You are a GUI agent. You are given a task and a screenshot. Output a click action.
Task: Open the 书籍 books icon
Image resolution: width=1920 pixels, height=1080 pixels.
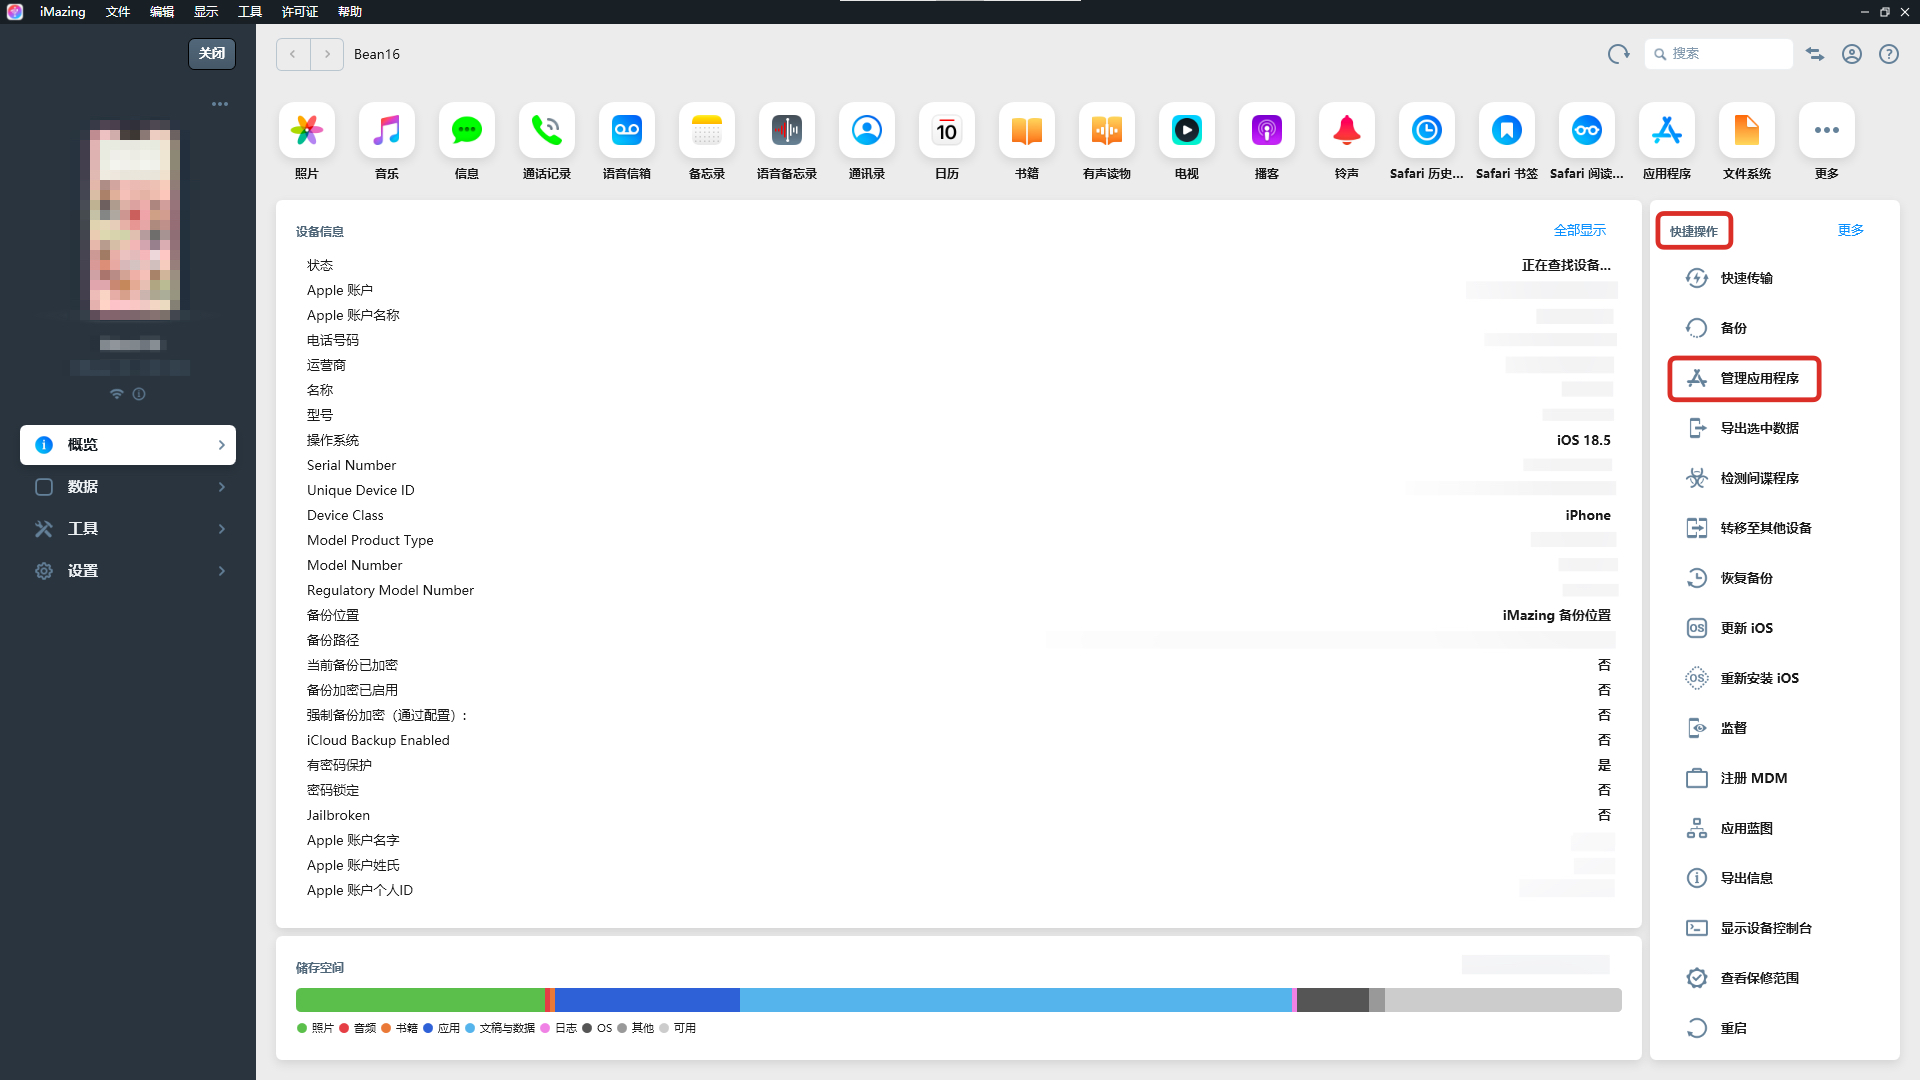[1027, 130]
